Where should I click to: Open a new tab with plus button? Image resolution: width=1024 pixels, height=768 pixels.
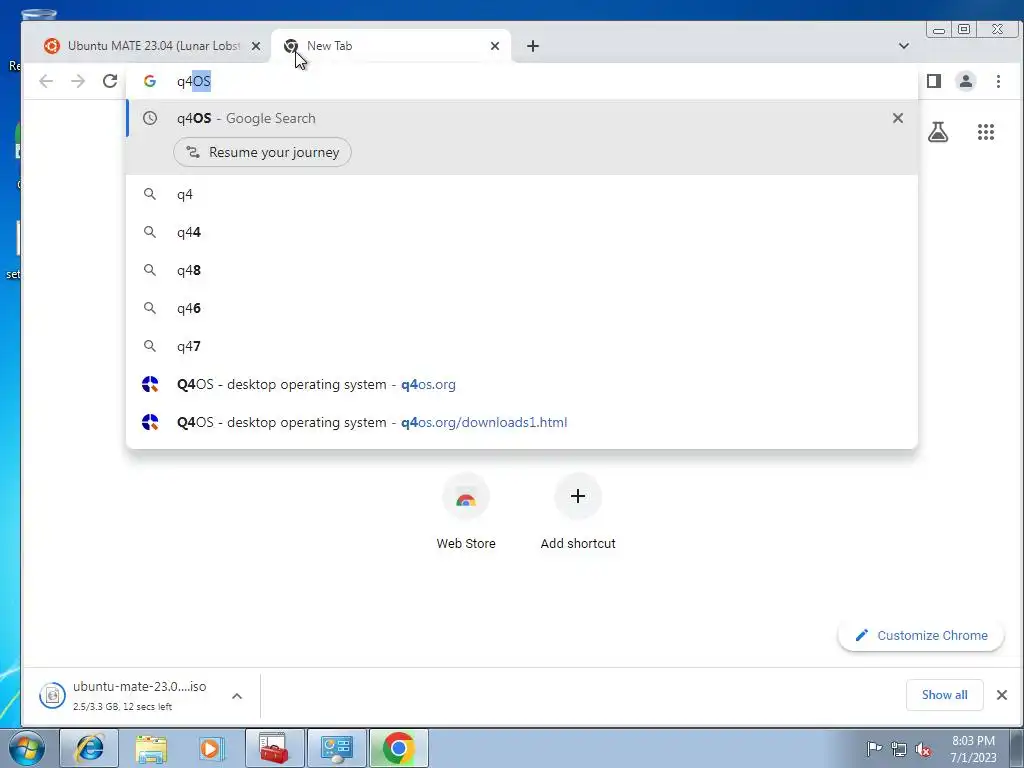[533, 46]
